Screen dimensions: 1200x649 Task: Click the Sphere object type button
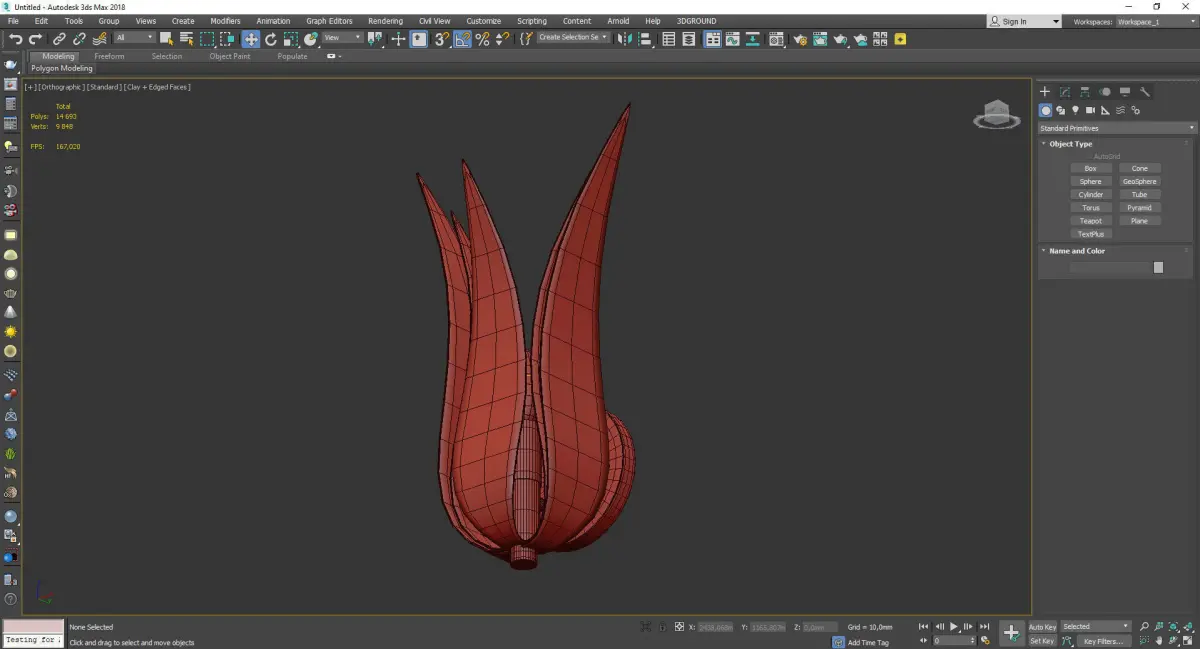click(1091, 182)
